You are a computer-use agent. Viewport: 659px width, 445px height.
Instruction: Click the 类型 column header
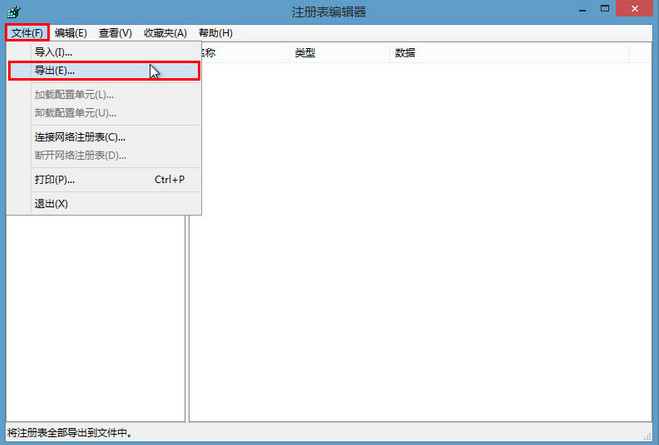tap(340, 53)
